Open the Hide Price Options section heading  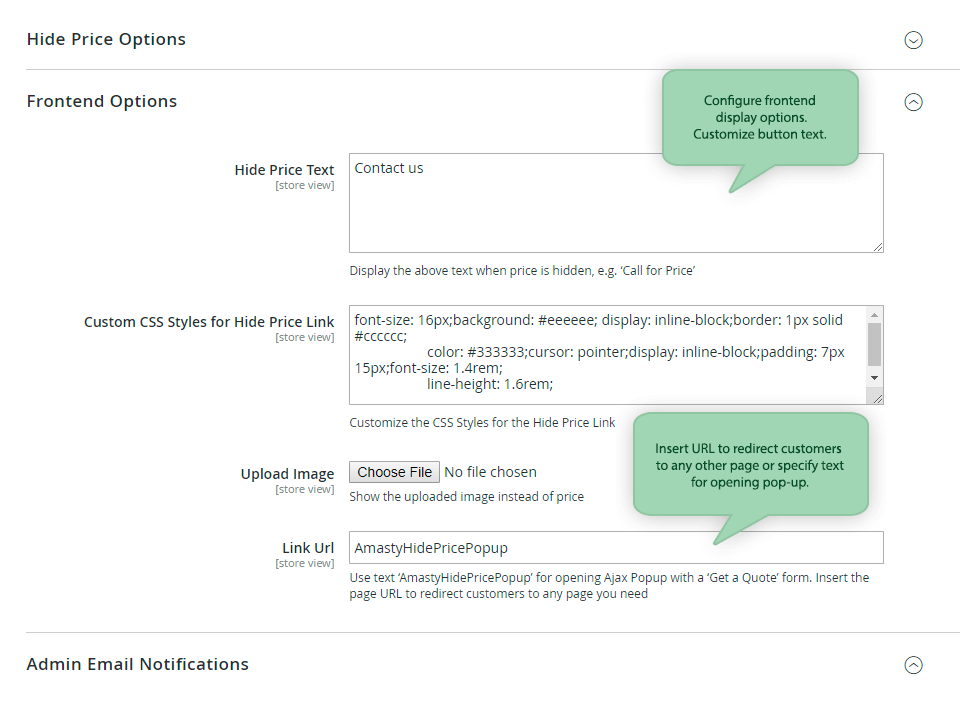coord(106,39)
